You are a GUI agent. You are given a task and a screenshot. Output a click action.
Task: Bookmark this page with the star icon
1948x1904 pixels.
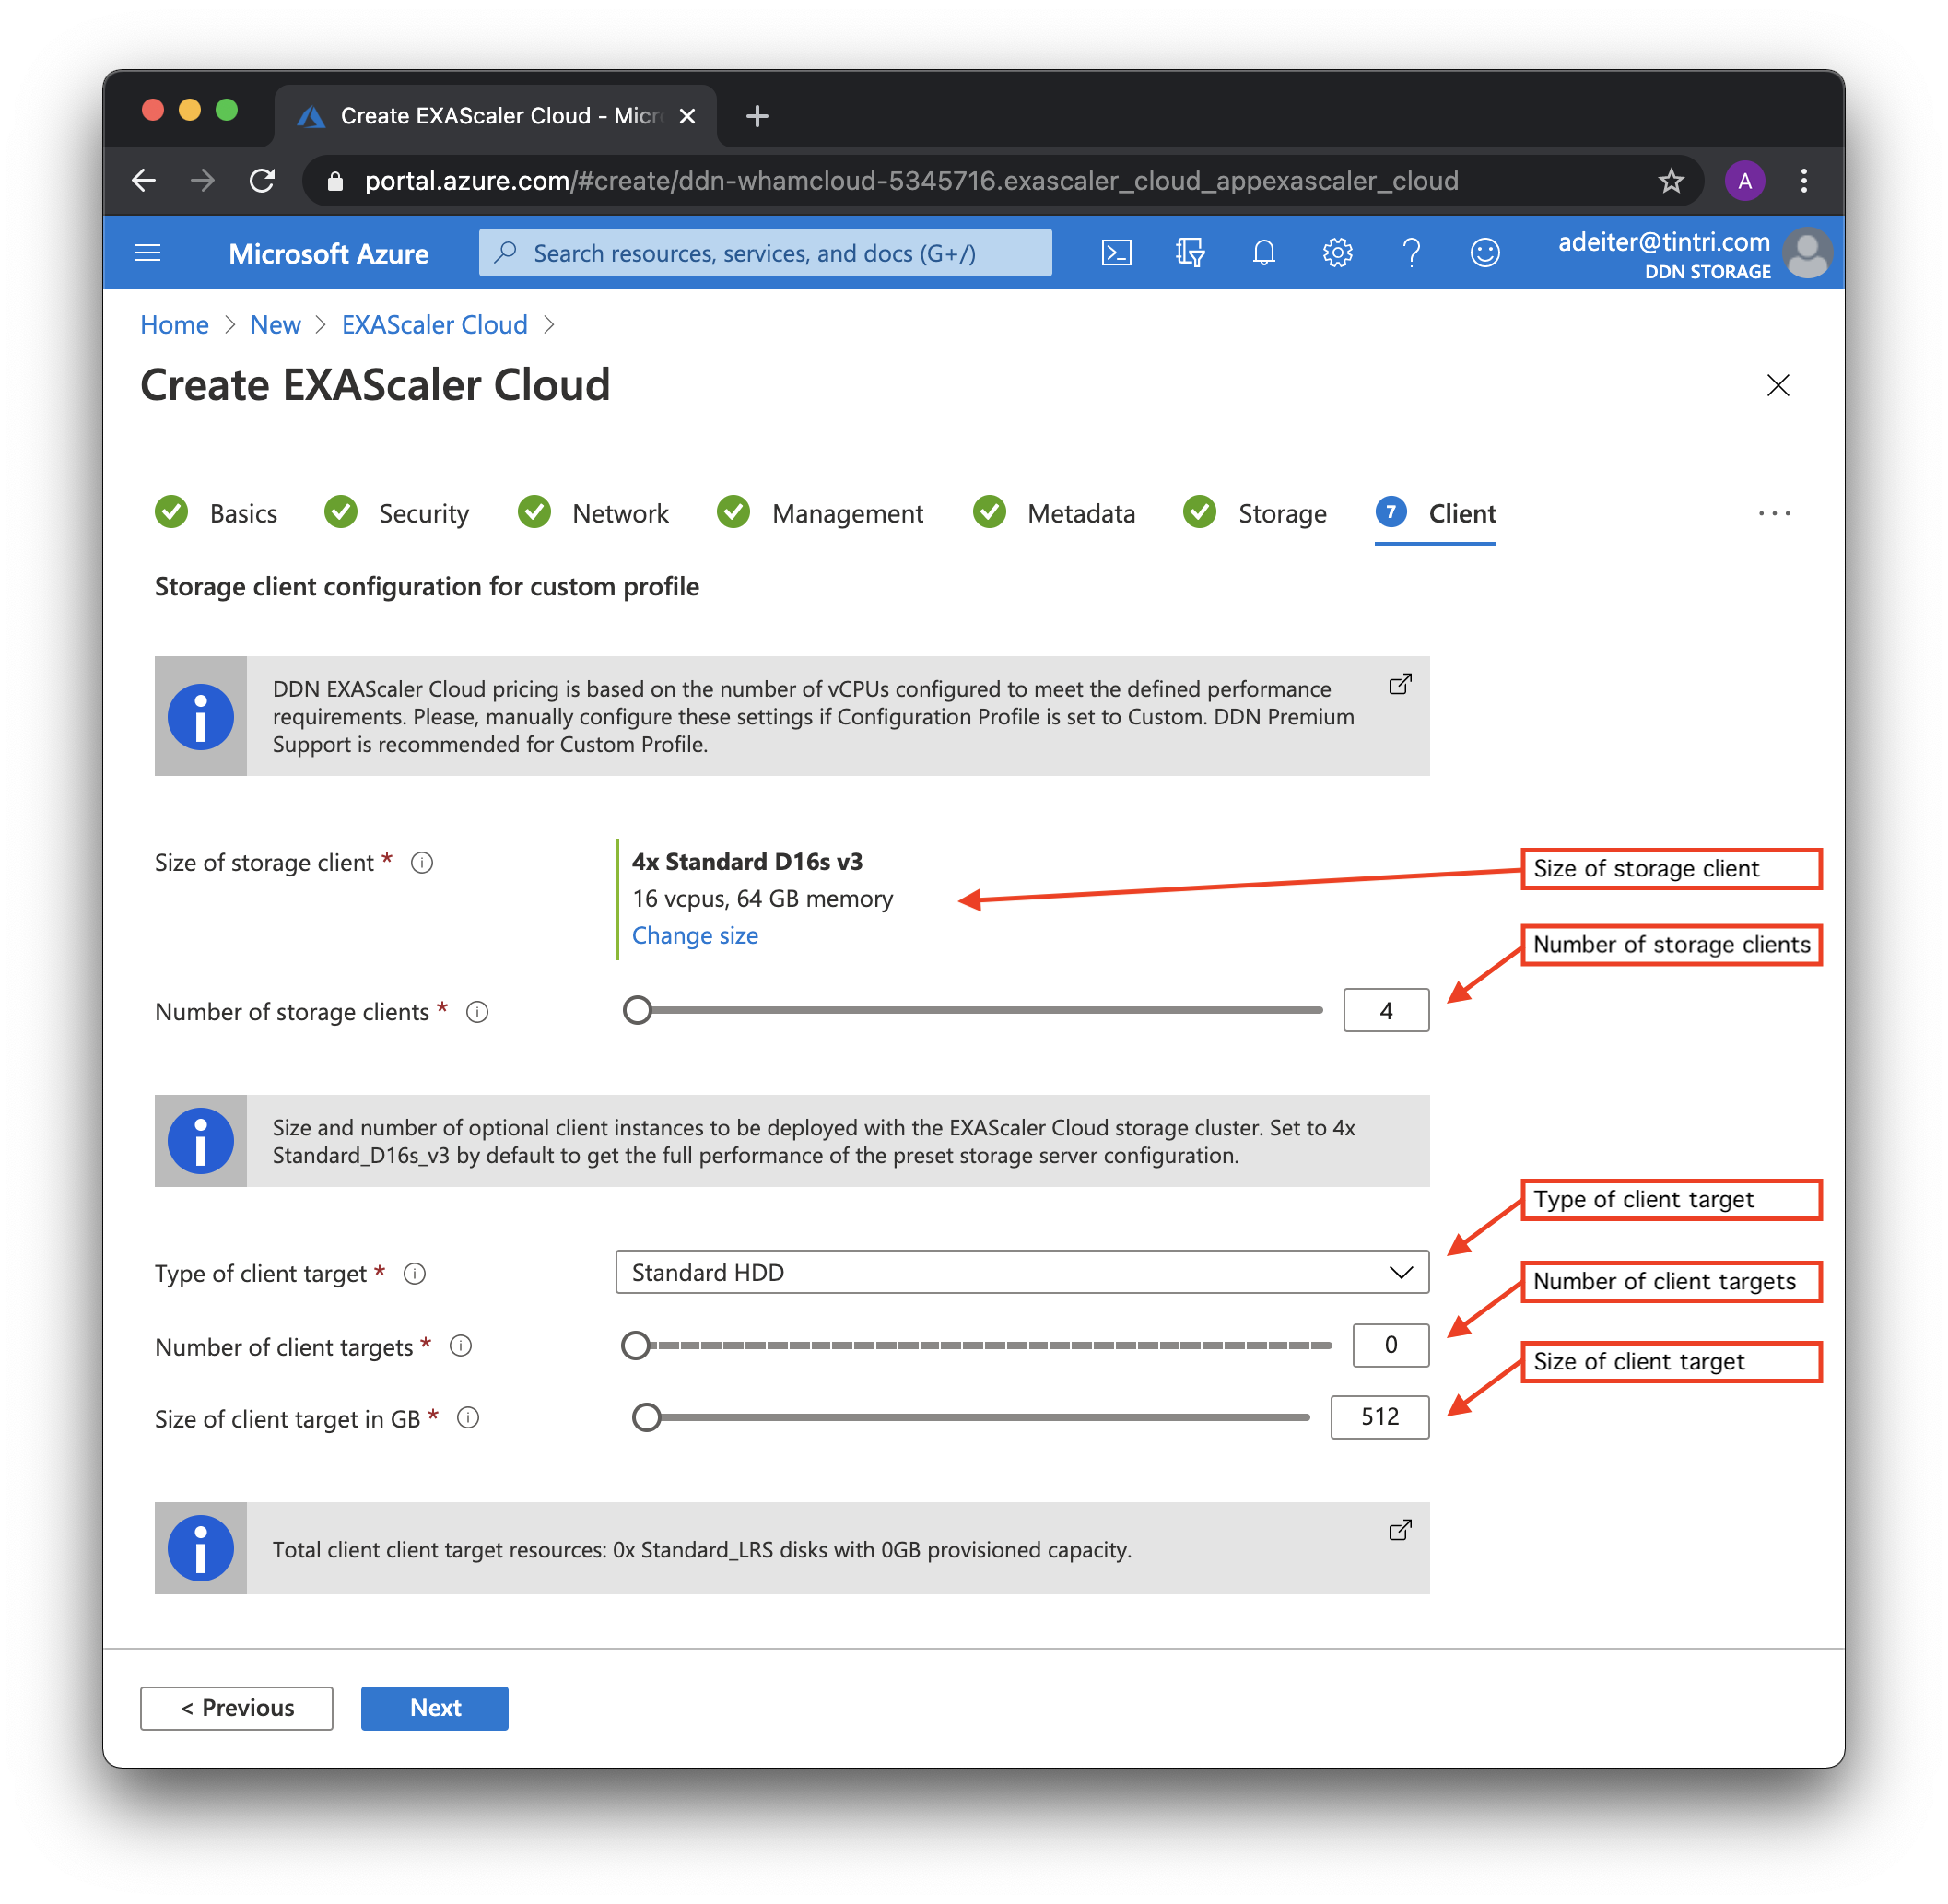[x=1671, y=181]
